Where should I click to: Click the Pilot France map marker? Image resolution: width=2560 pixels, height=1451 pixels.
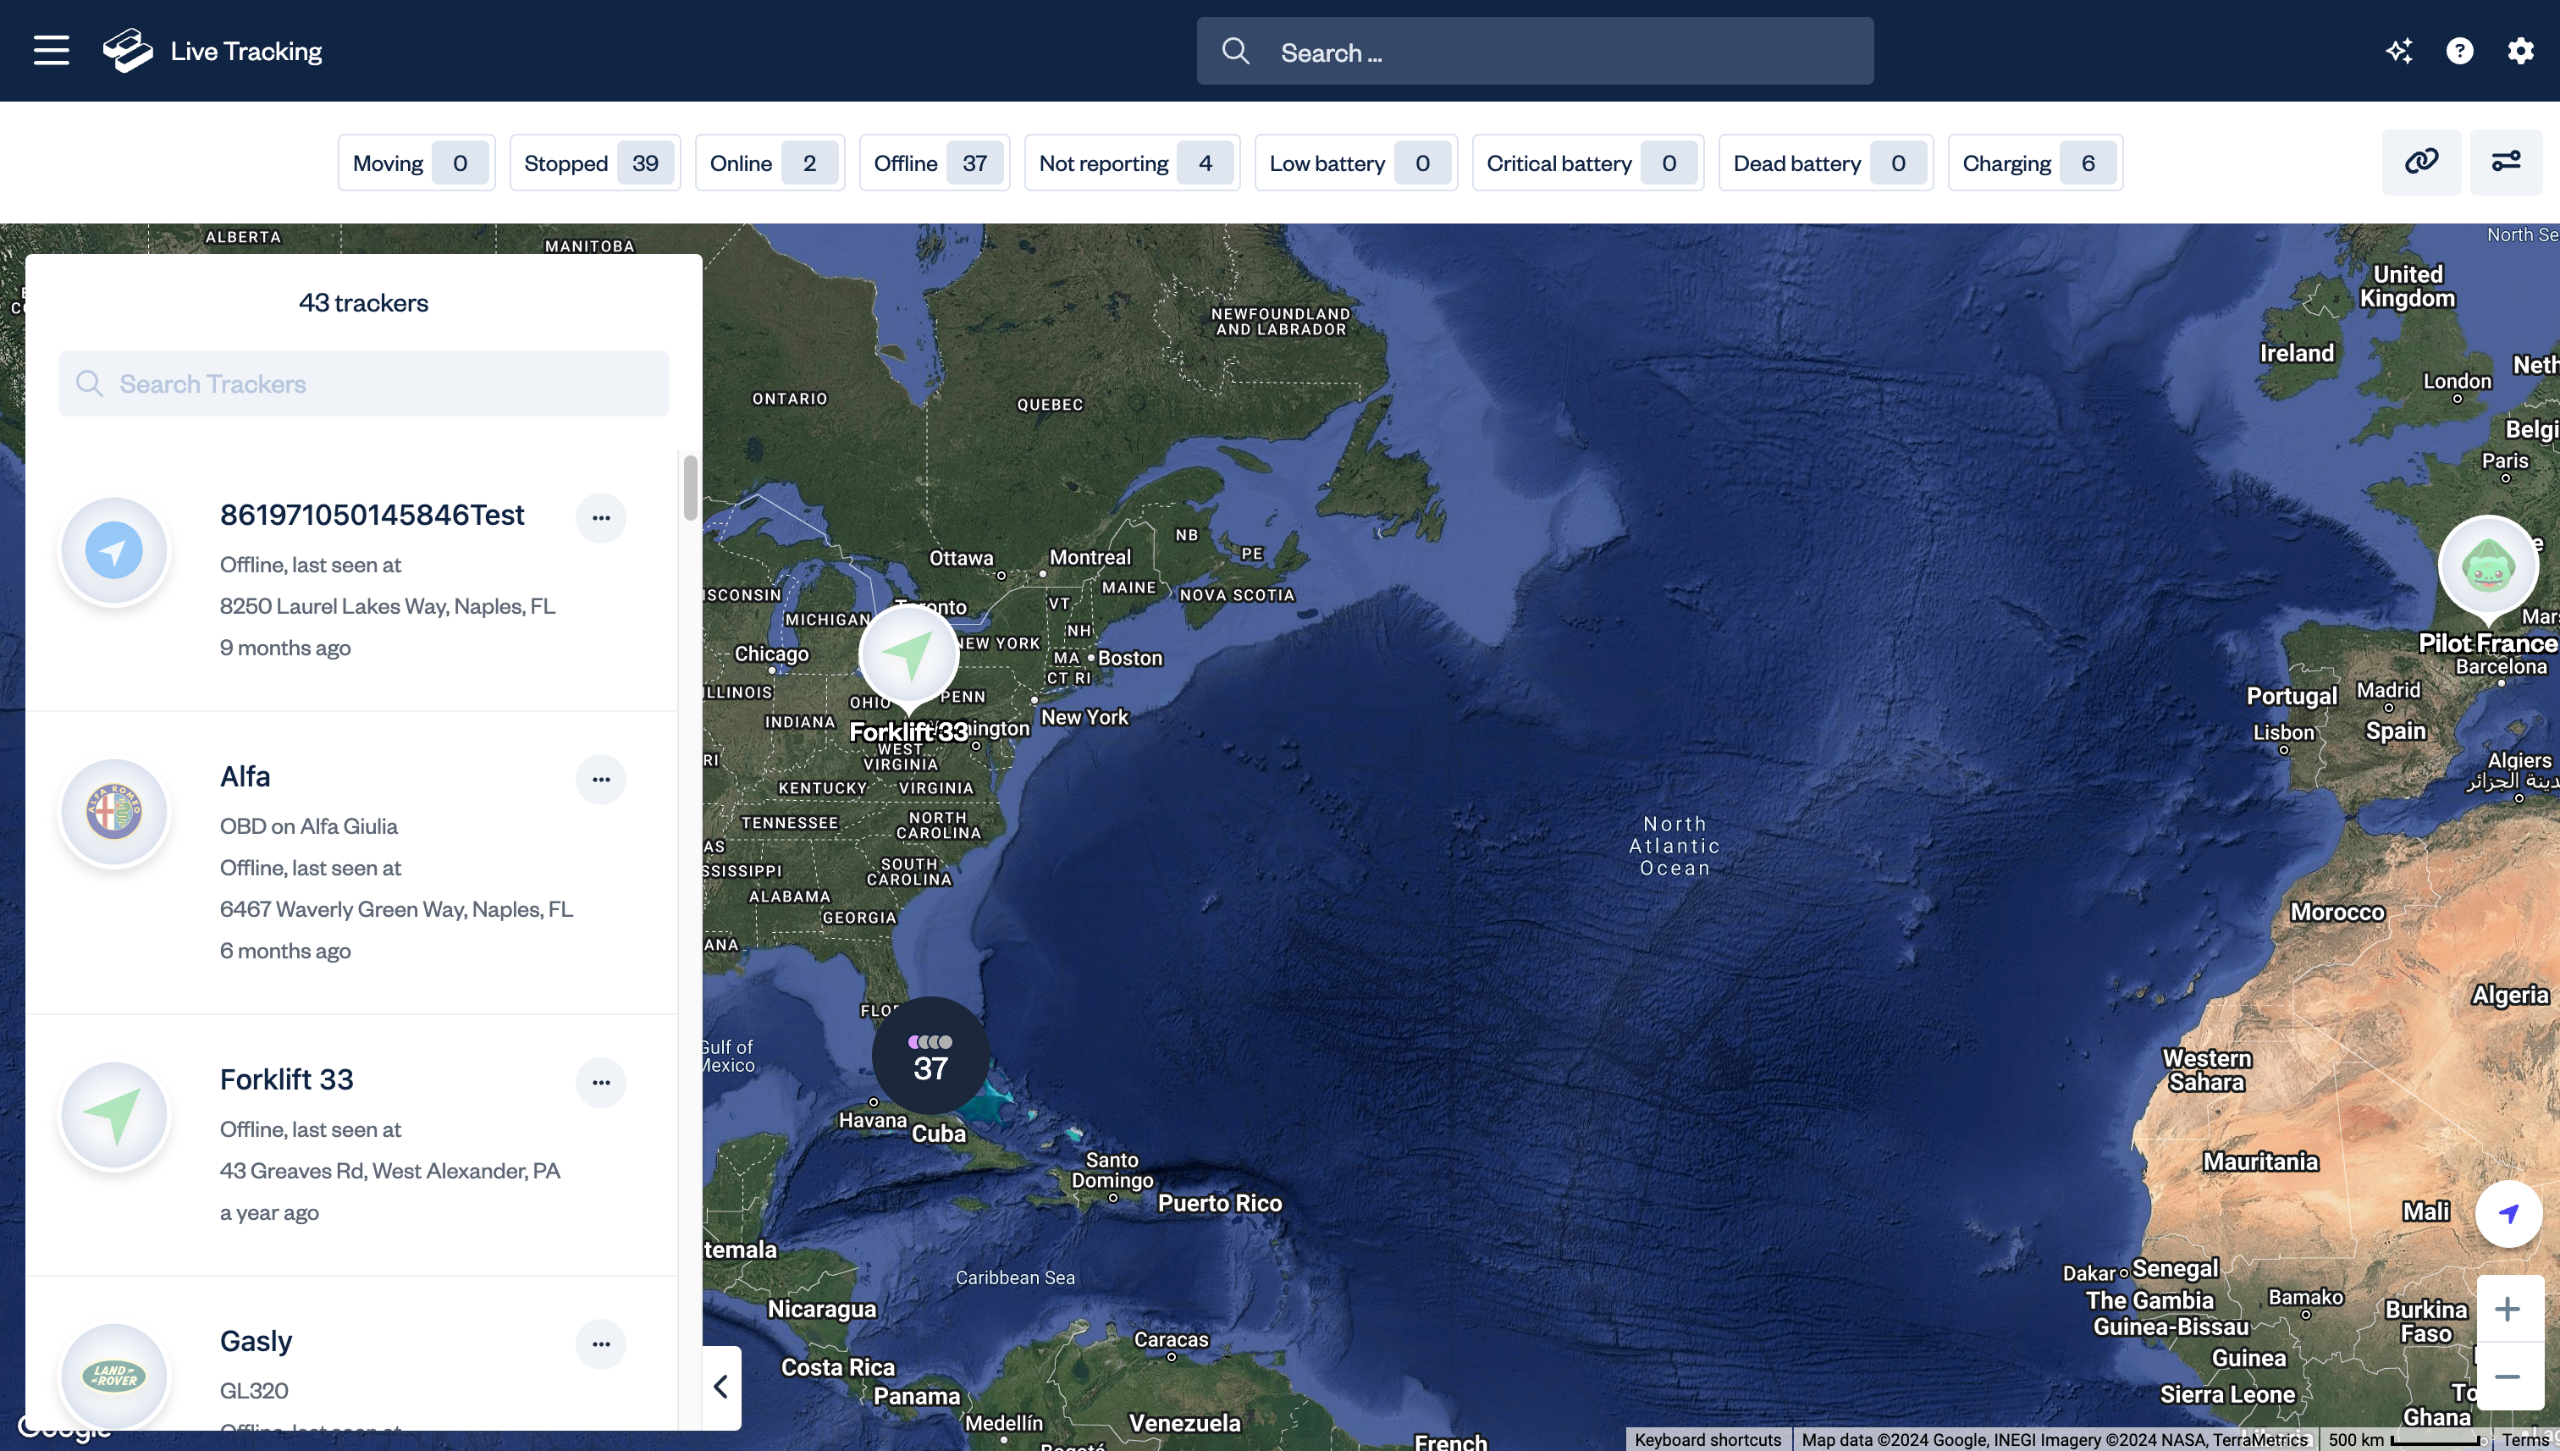(2487, 567)
